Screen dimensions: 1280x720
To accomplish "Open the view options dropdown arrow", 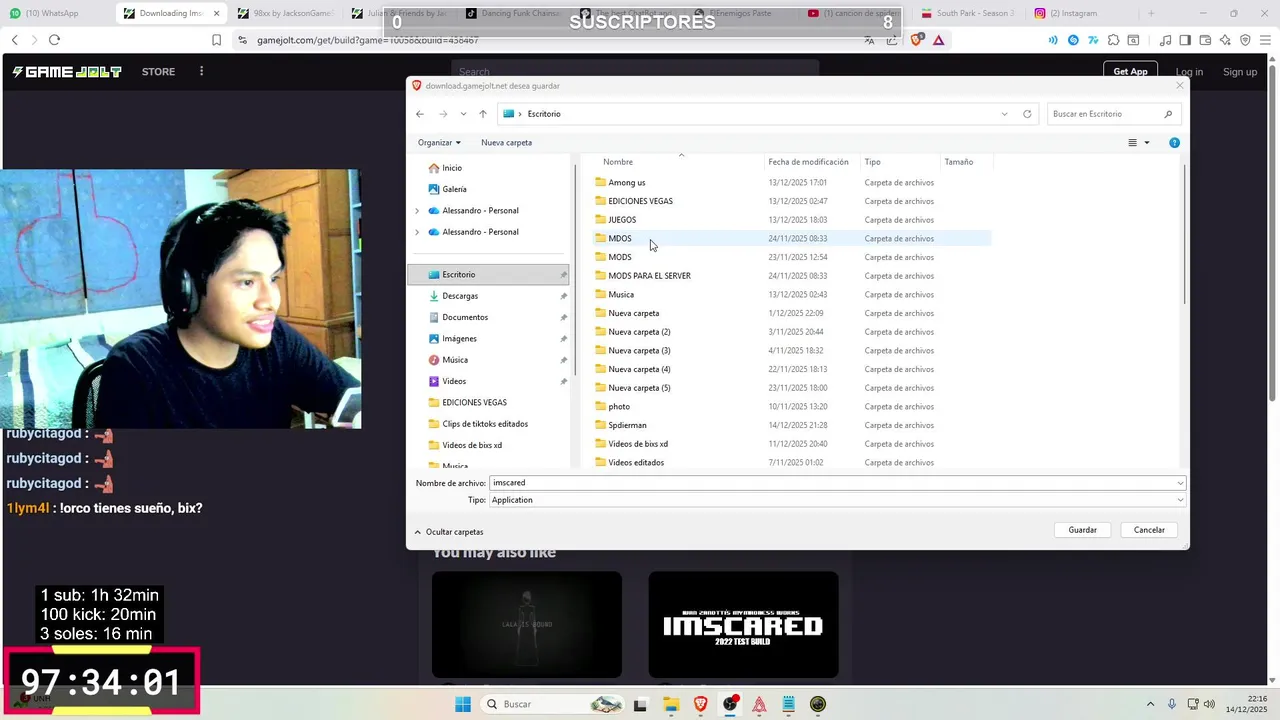I will 1147,143.
